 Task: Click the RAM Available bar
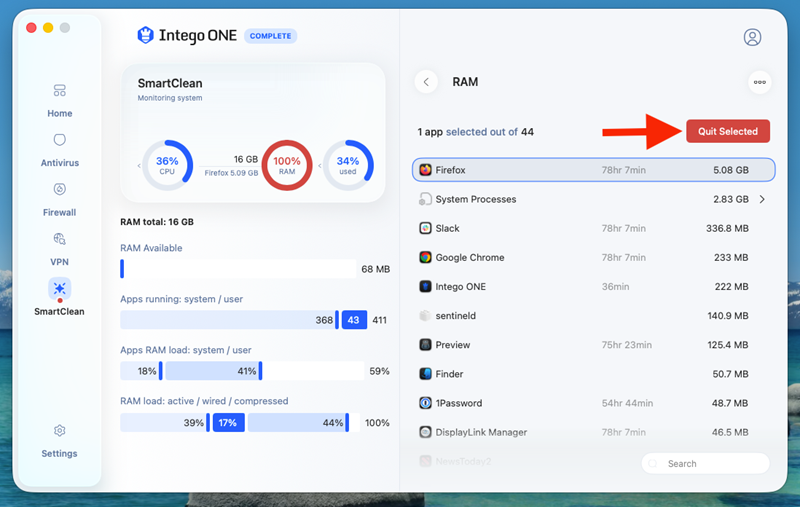(x=238, y=269)
